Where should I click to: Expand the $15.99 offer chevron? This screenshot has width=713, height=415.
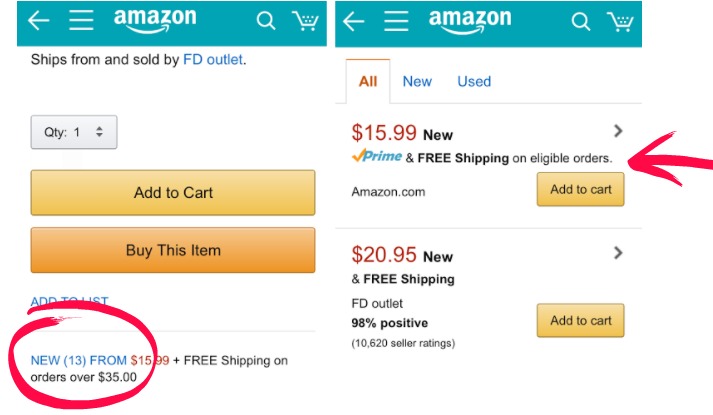(x=618, y=131)
